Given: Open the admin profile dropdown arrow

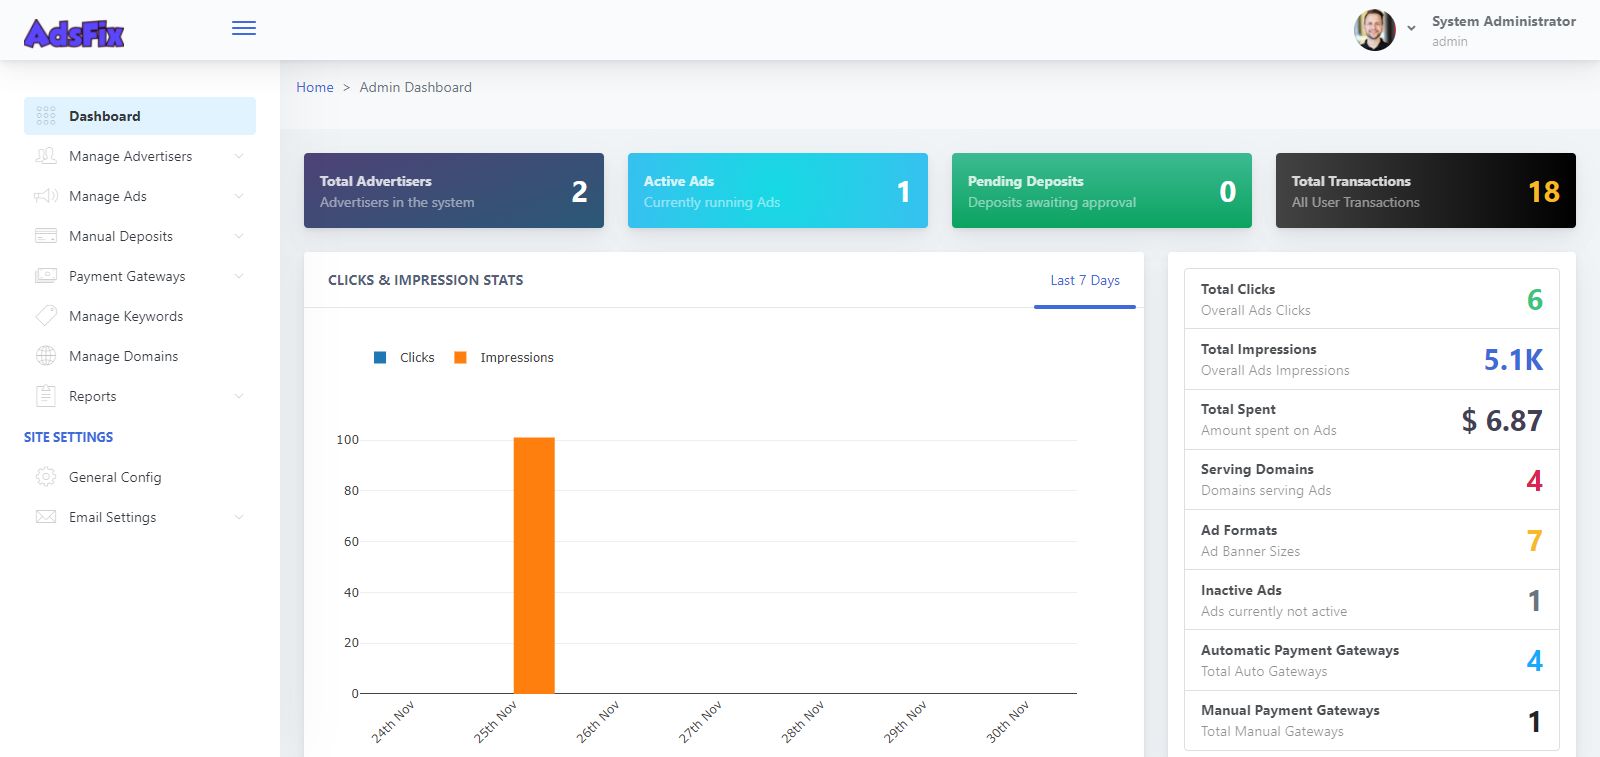Looking at the screenshot, I should tap(1411, 29).
